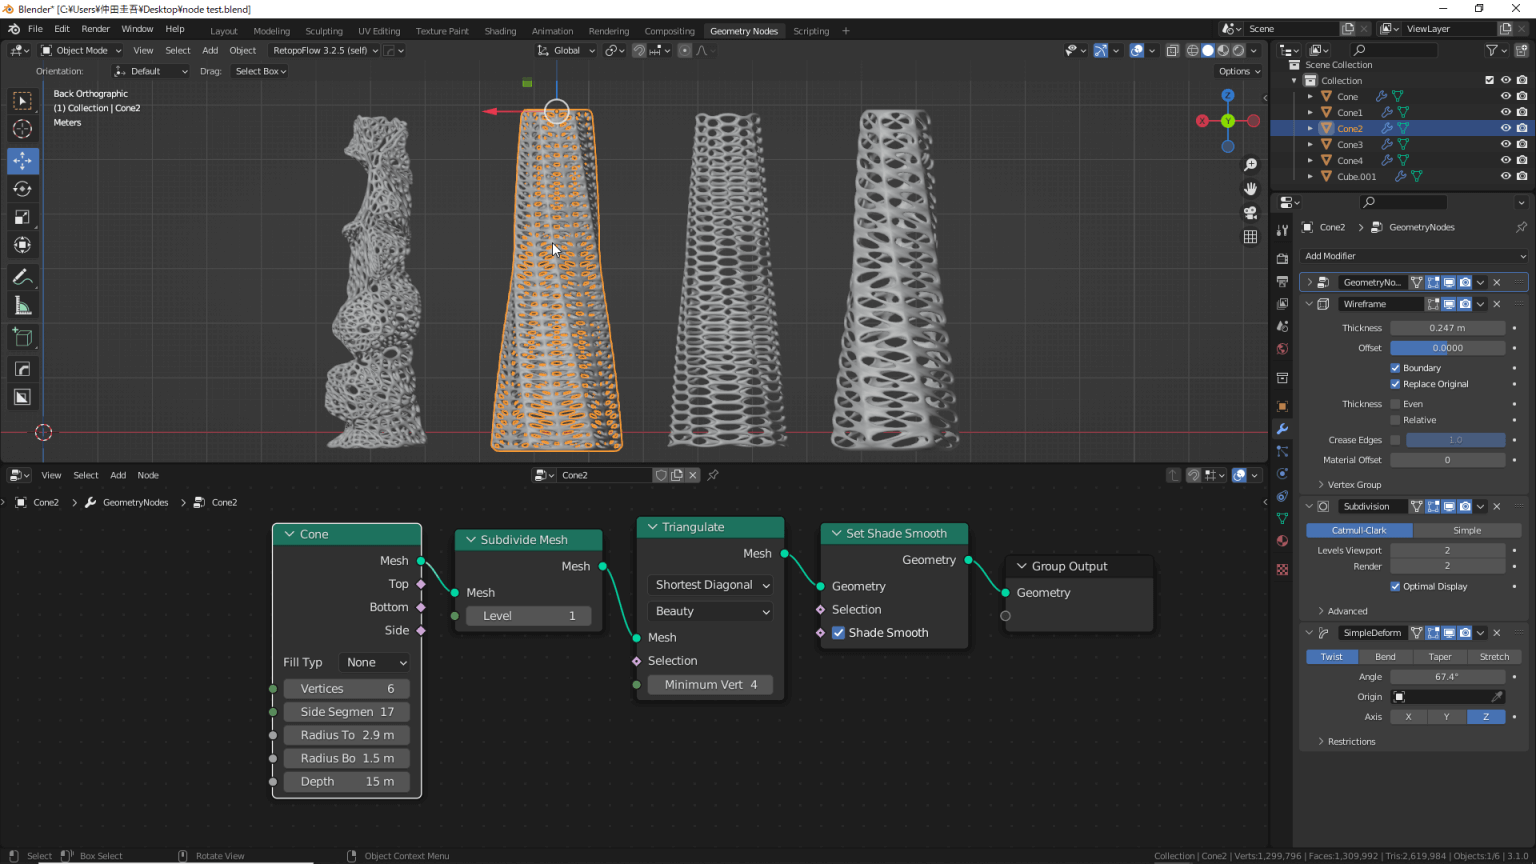This screenshot has height=864, width=1536.
Task: Enable the Wireframe viewport shading mode
Action: (x=1192, y=49)
